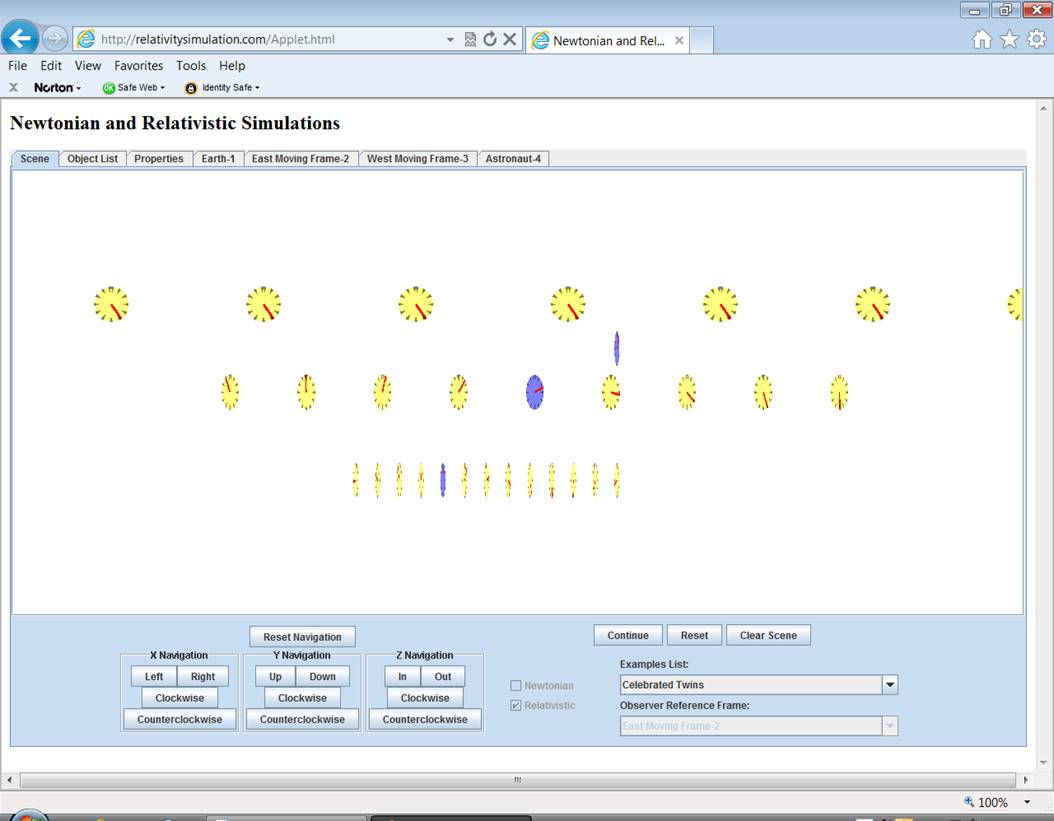Click the browser back arrow button

pos(20,39)
